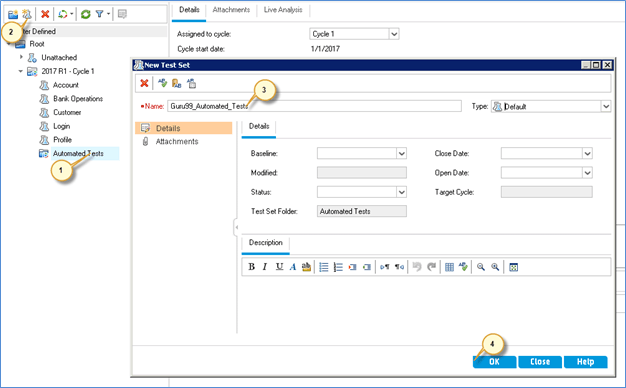Click the Name input field
The height and width of the screenshot is (388, 626).
(314, 106)
